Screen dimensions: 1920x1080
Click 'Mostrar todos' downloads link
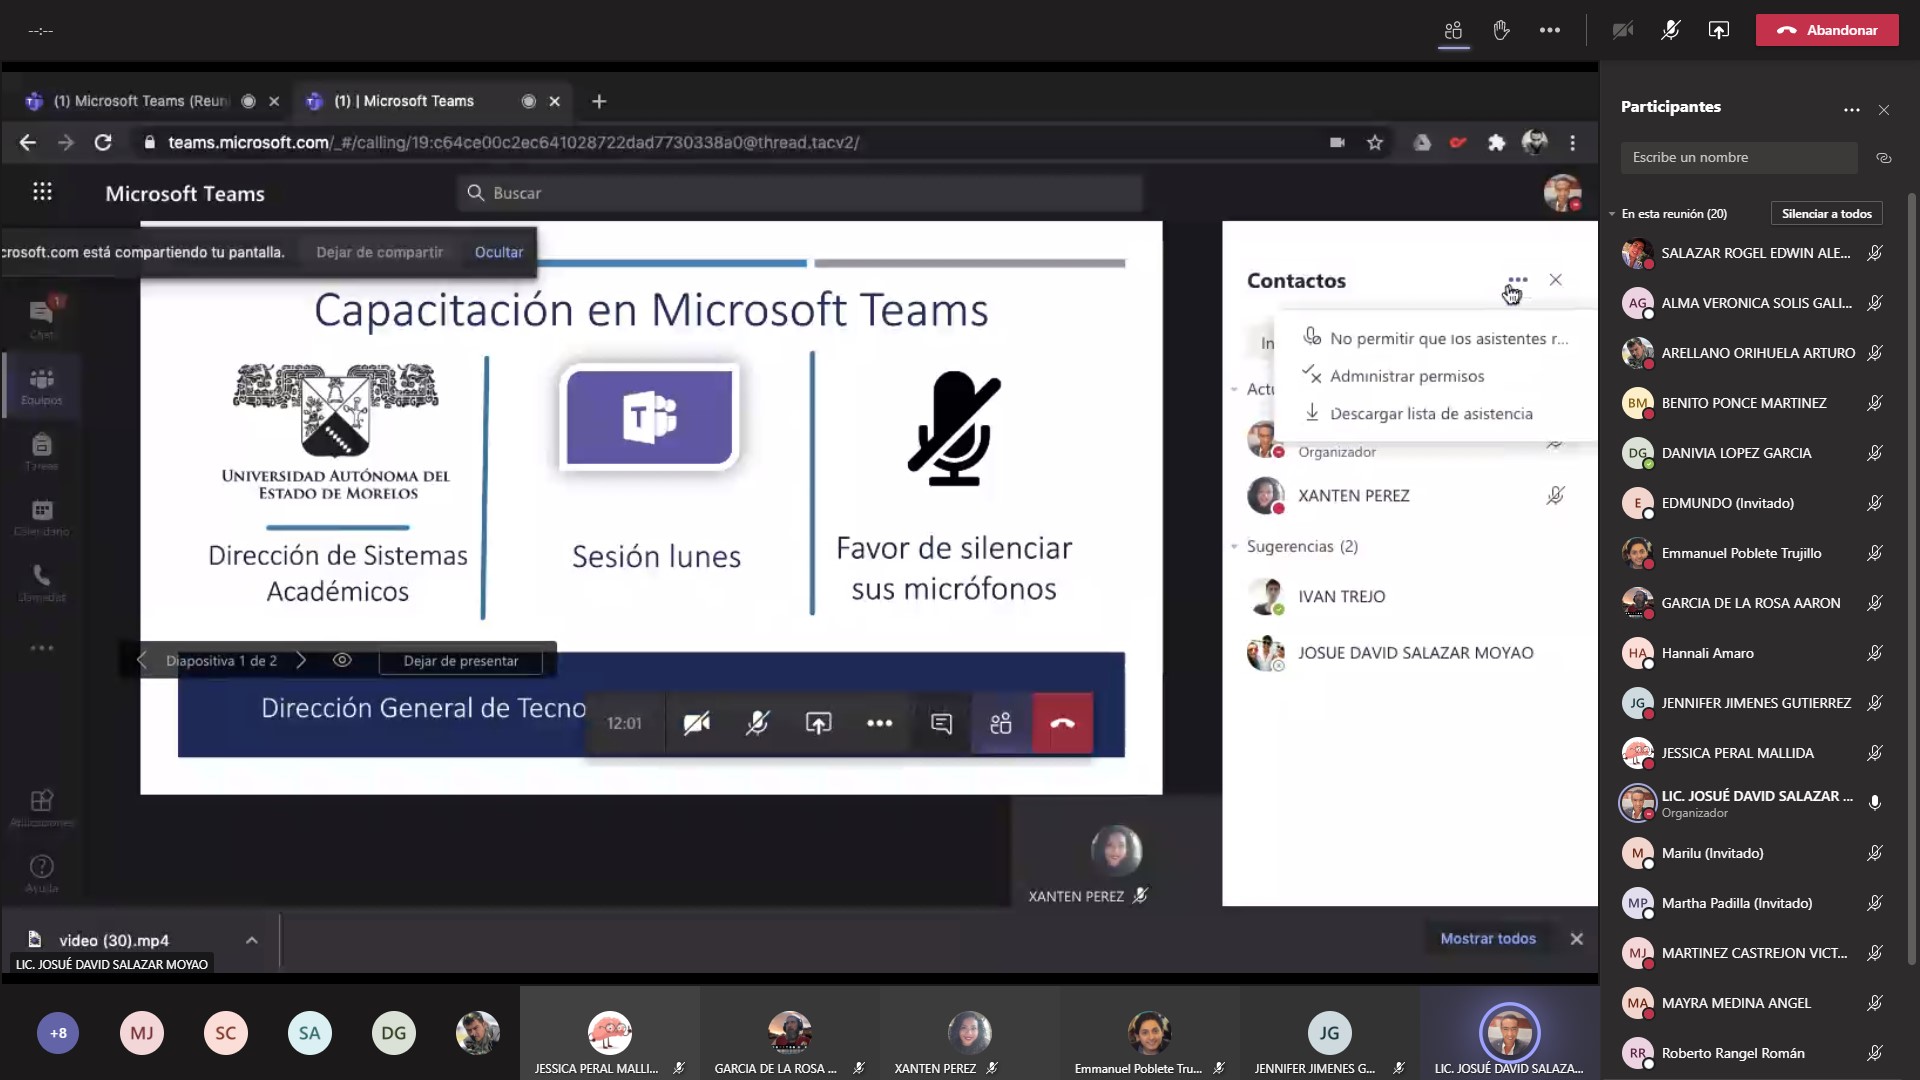coord(1488,938)
